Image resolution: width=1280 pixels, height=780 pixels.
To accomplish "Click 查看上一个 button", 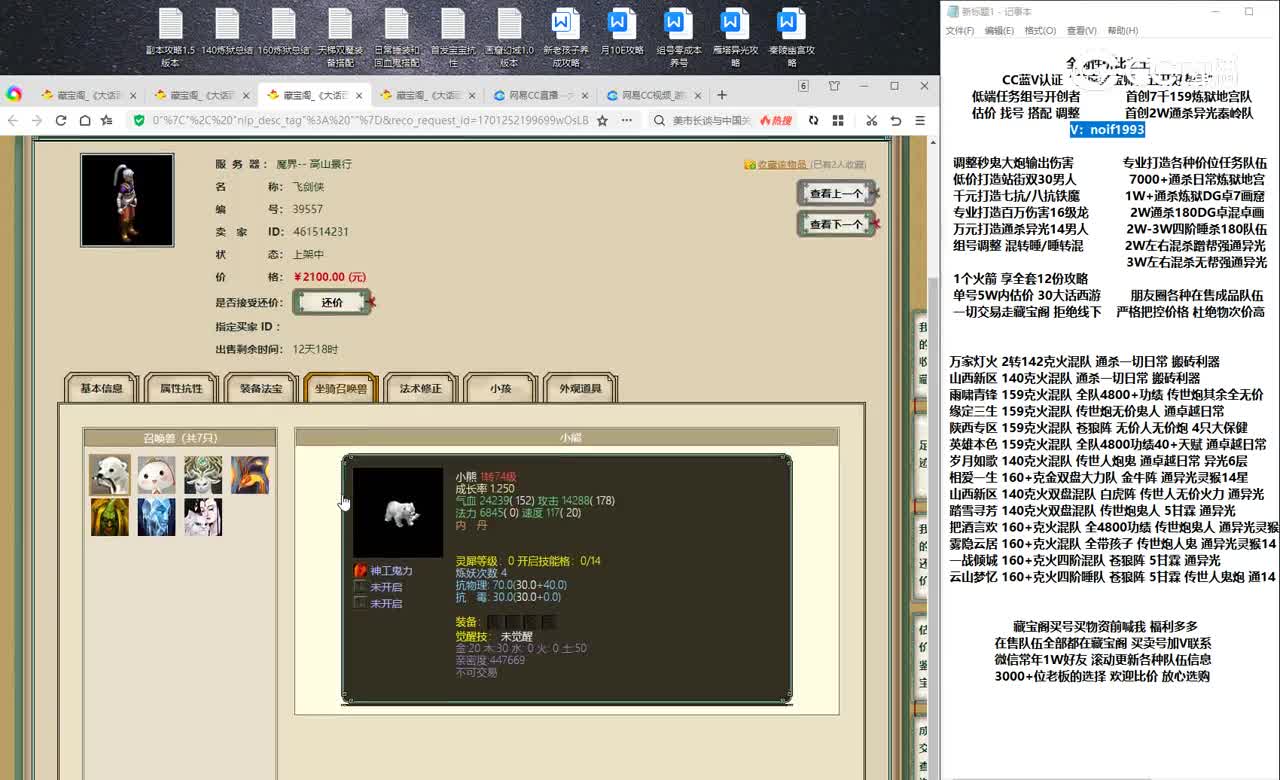I will (836, 193).
